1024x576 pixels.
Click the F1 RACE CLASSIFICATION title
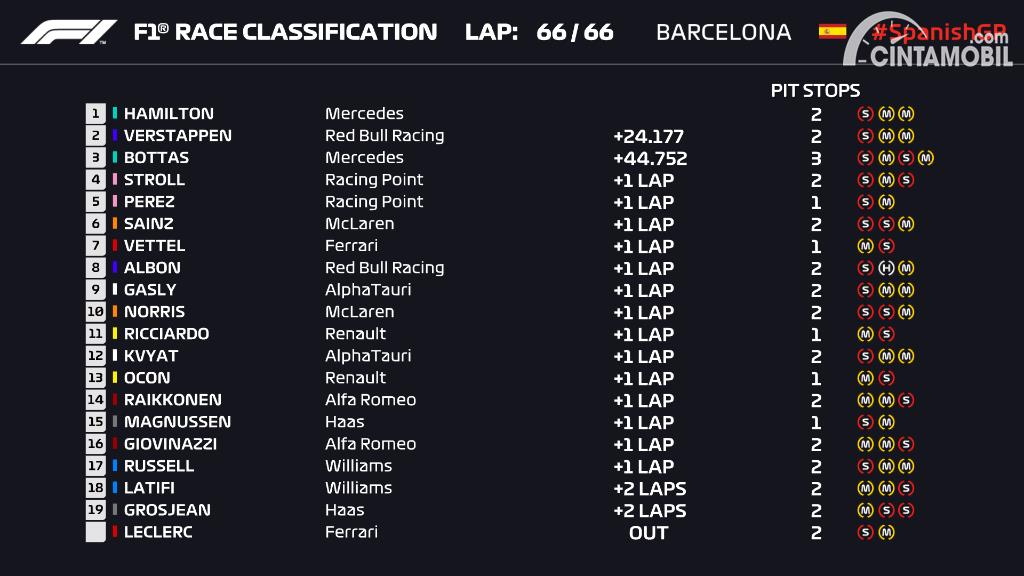click(x=285, y=32)
